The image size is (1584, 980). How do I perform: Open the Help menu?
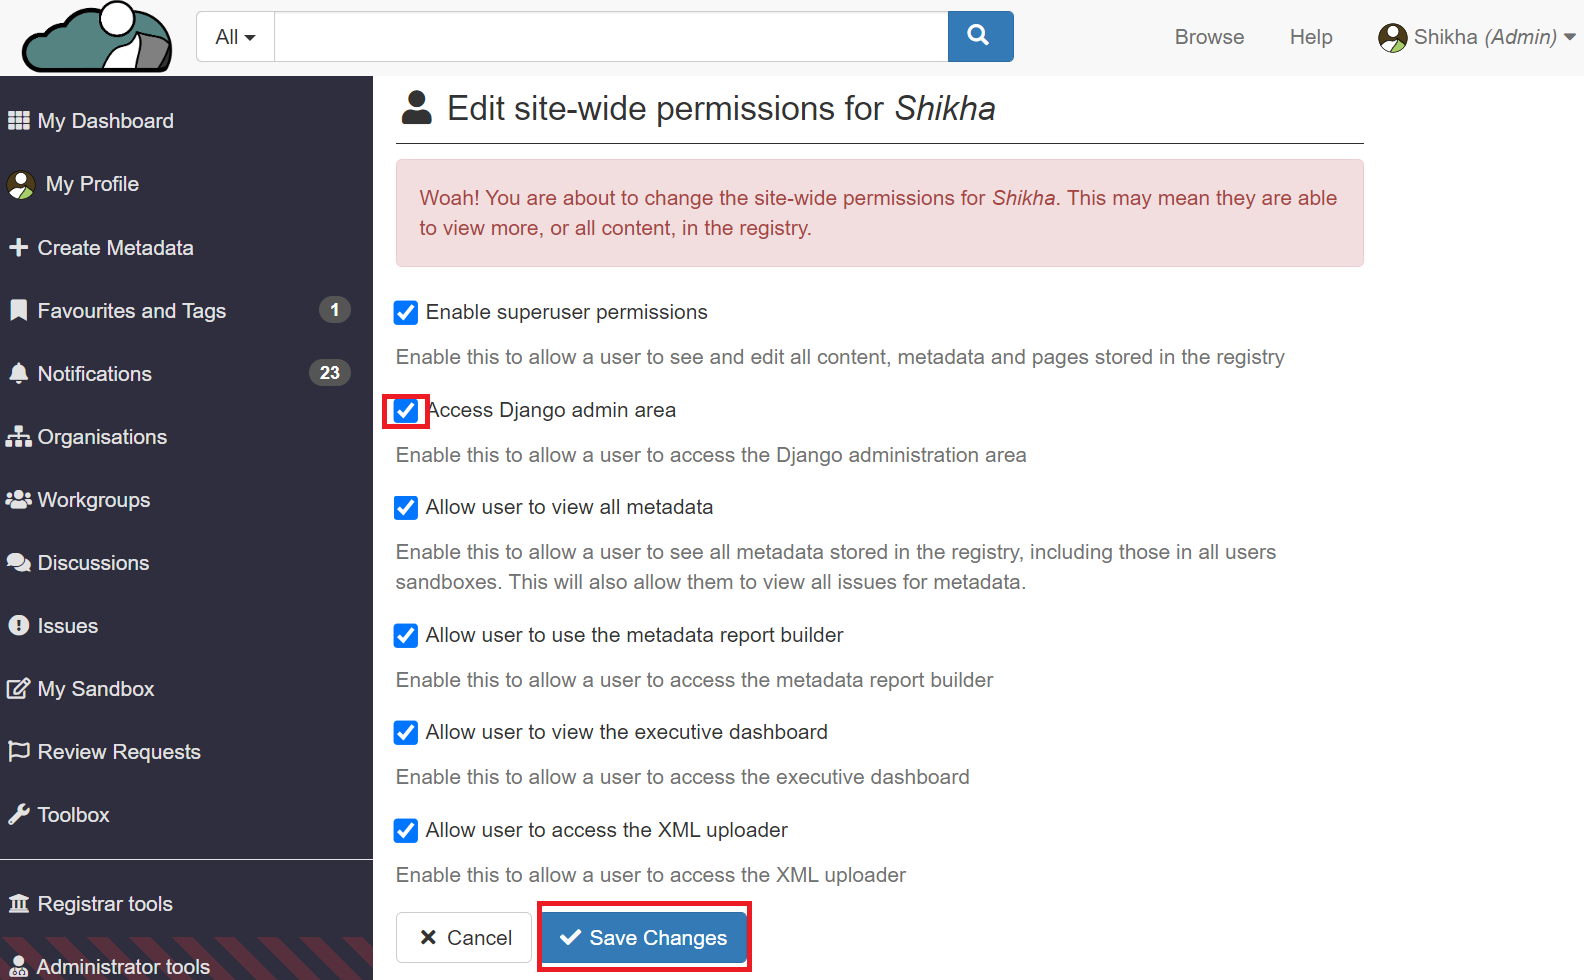[x=1310, y=37]
